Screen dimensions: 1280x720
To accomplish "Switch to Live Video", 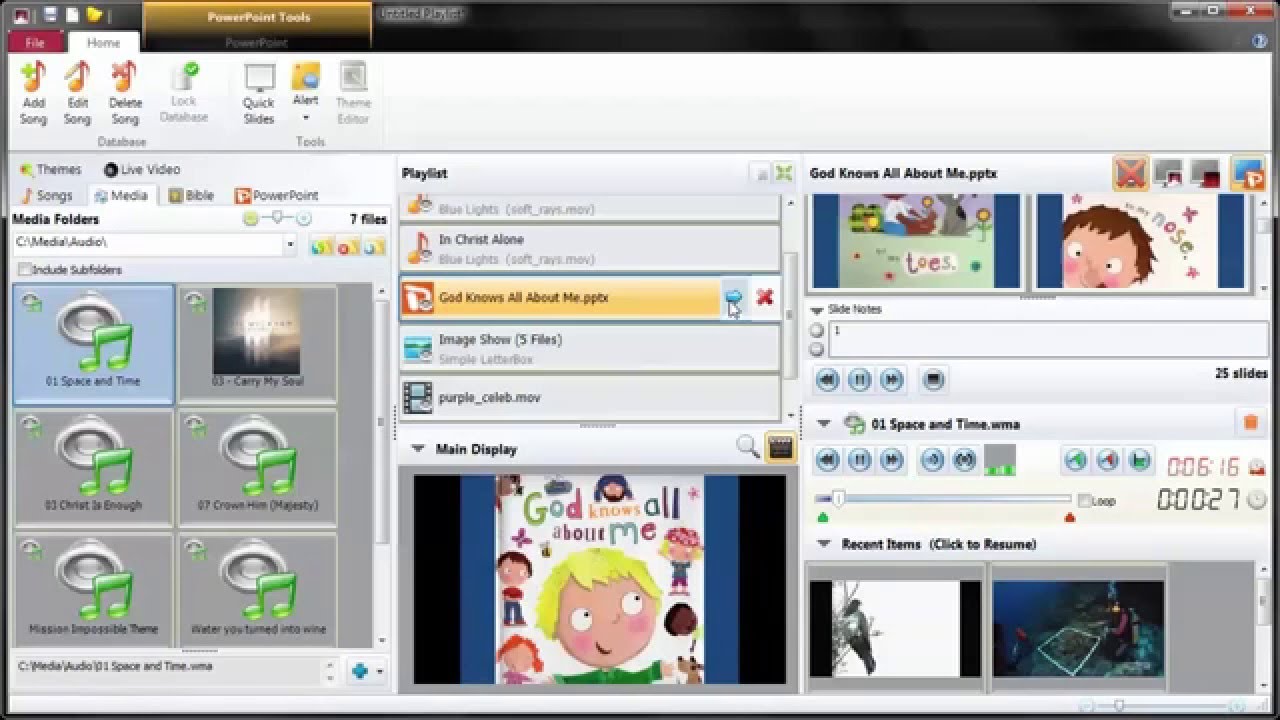I will [x=142, y=170].
